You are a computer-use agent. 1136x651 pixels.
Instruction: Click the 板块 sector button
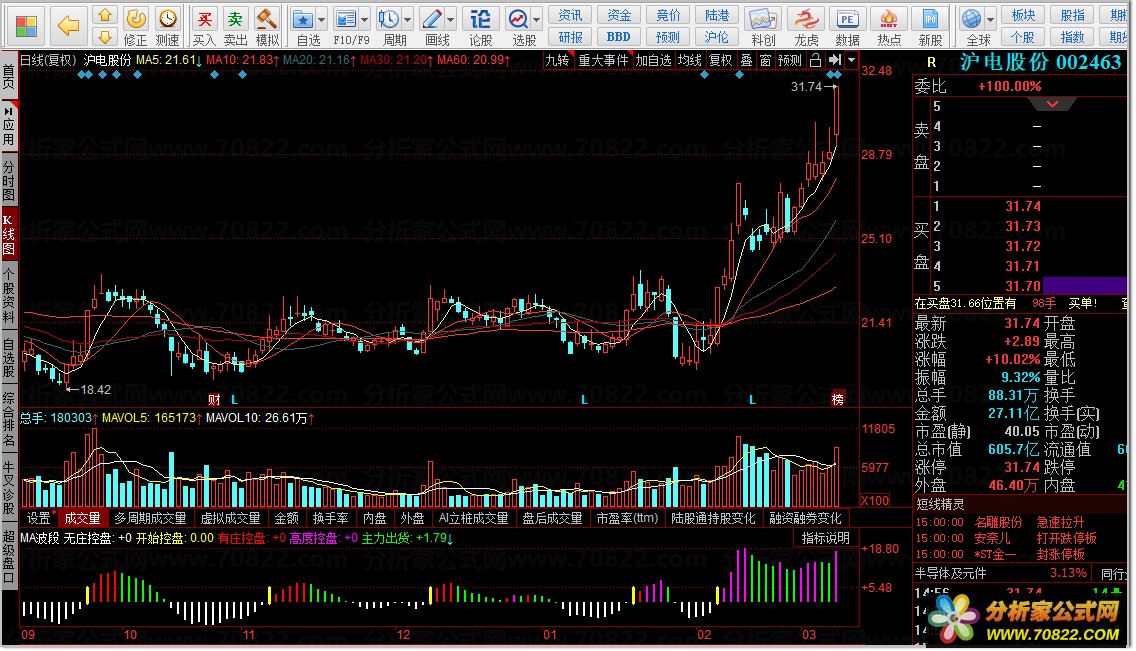[1023, 15]
